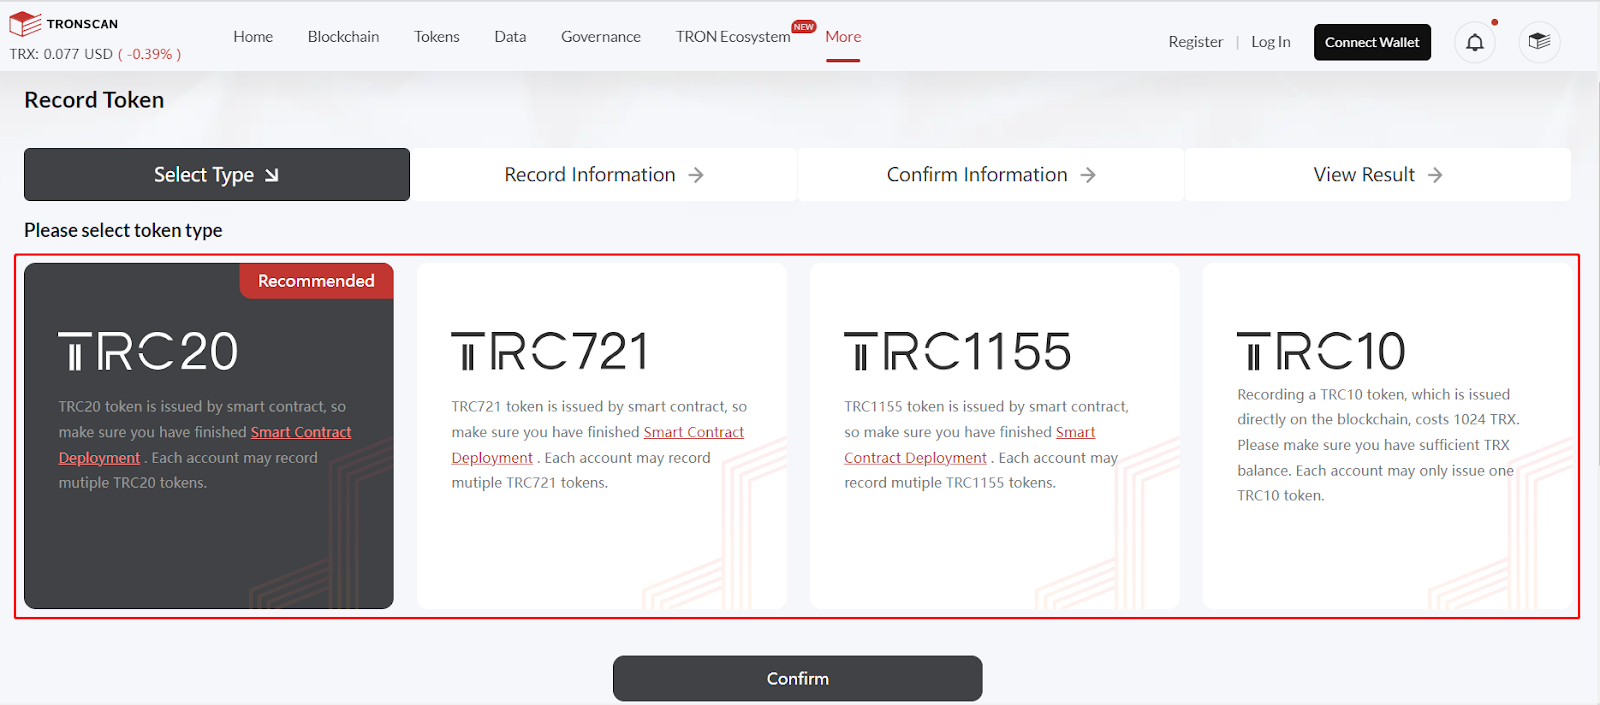Click the NEW badge on TRON Ecosystem
1600x705 pixels.
[x=804, y=27]
